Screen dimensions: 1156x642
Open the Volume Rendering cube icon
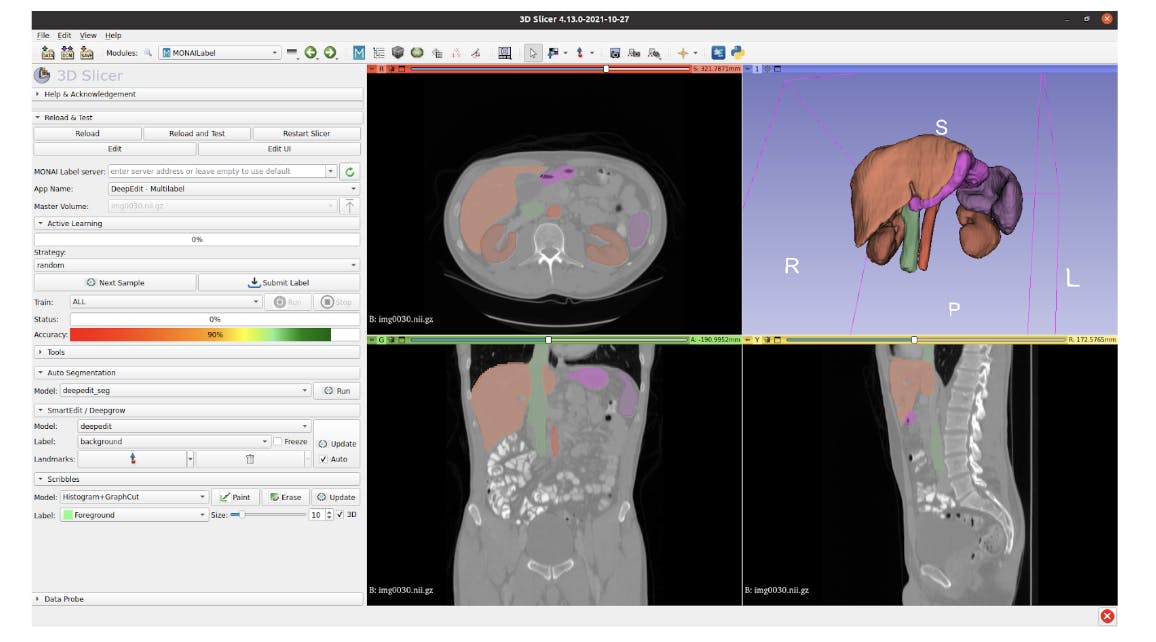tap(398, 52)
